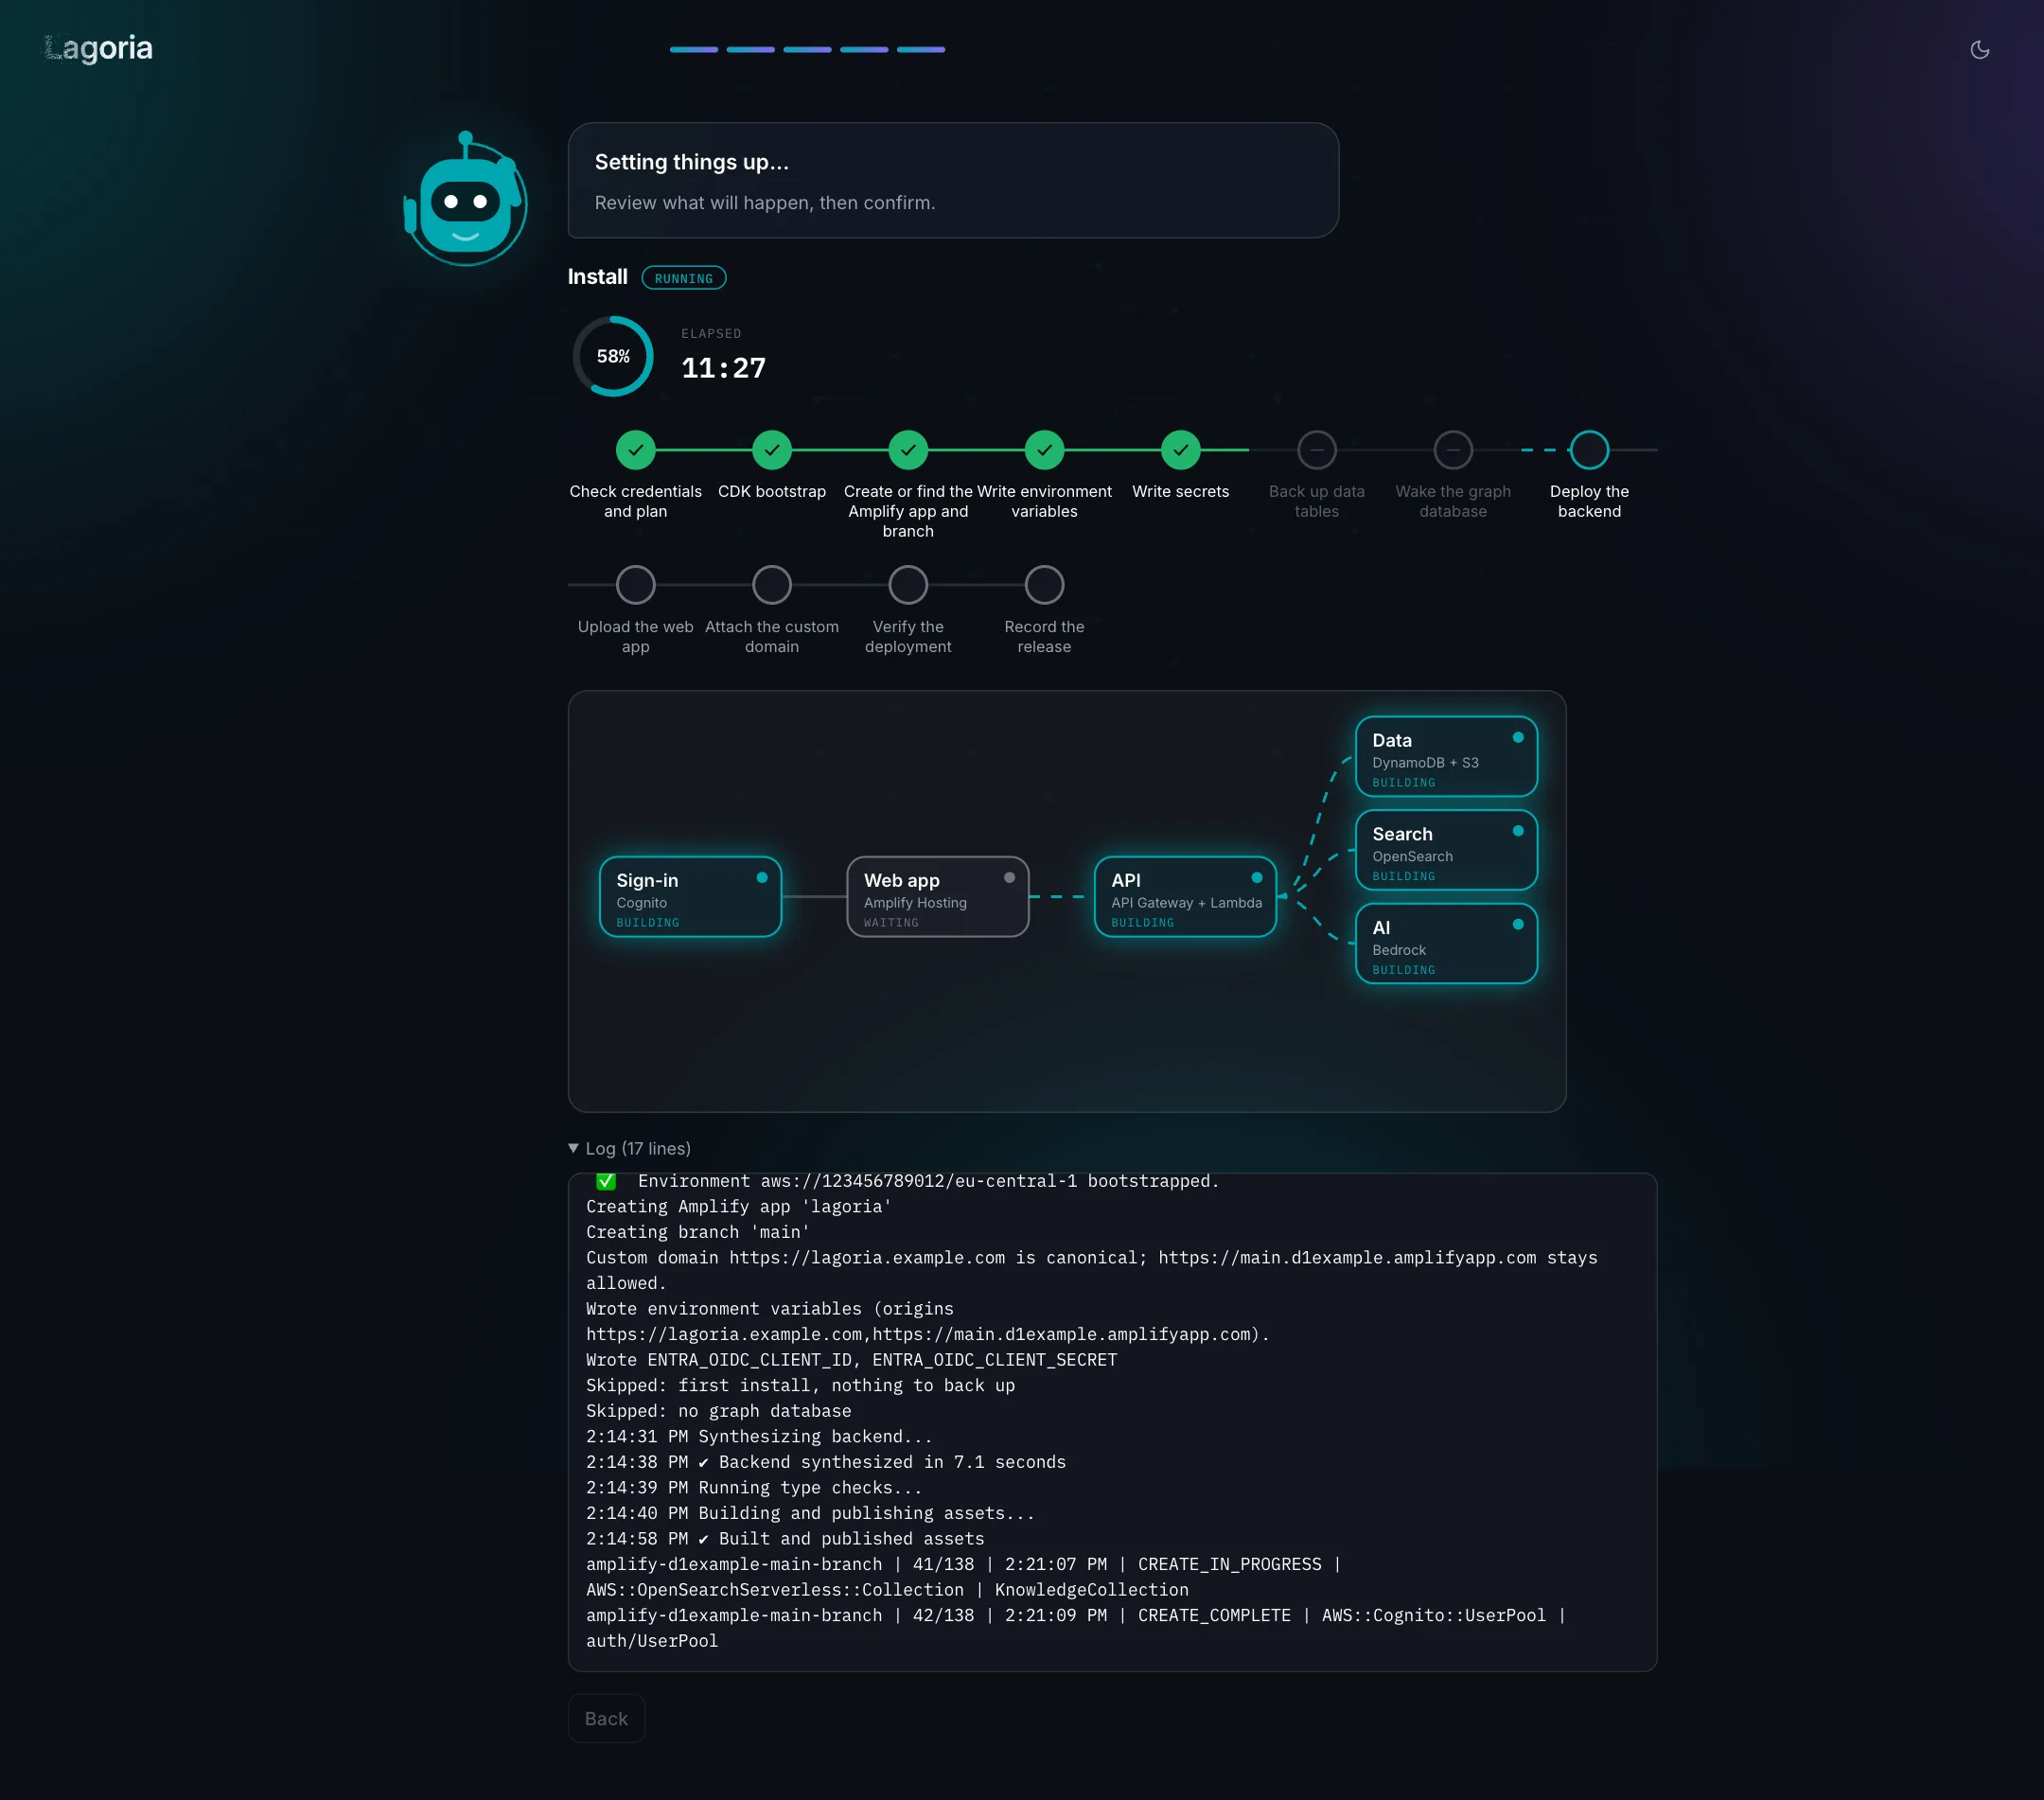Click the Lagoria logo
Screen dimensions: 2044x1800
[x=98, y=48]
